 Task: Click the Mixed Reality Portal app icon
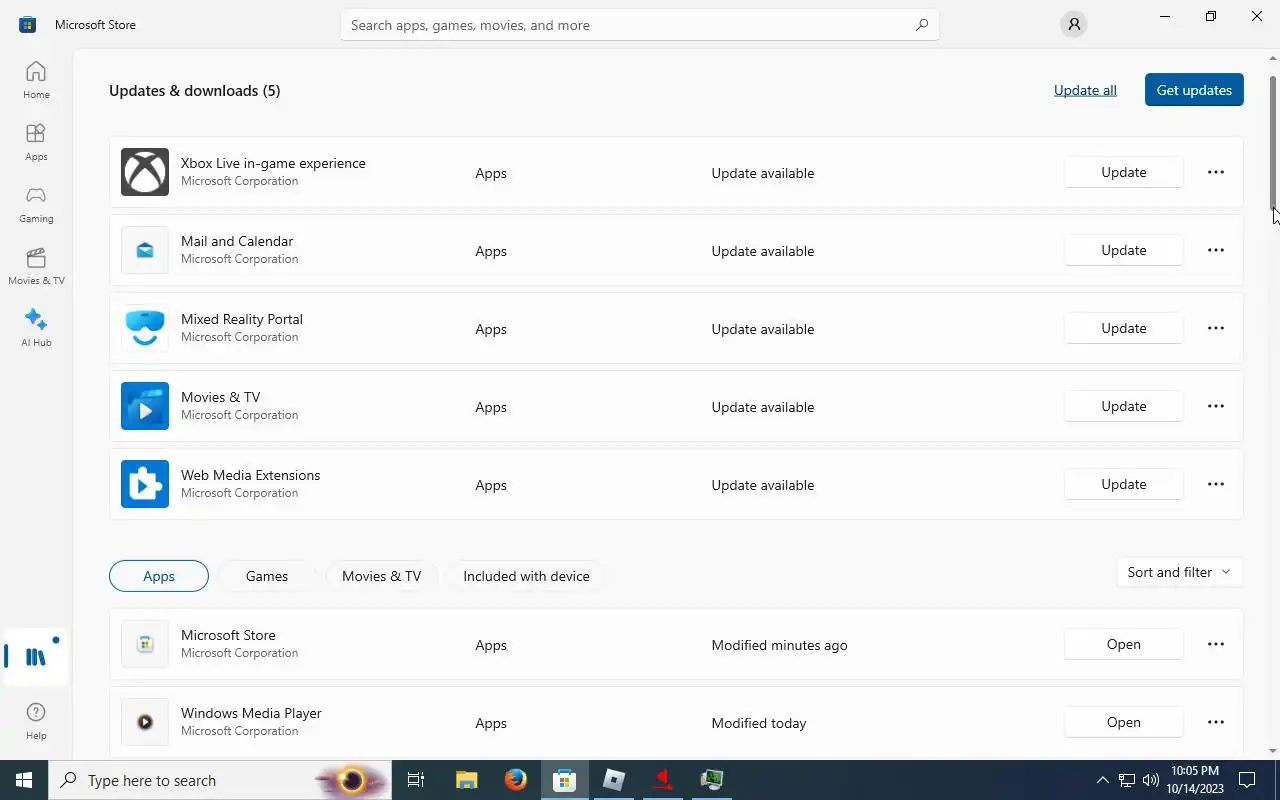(145, 328)
